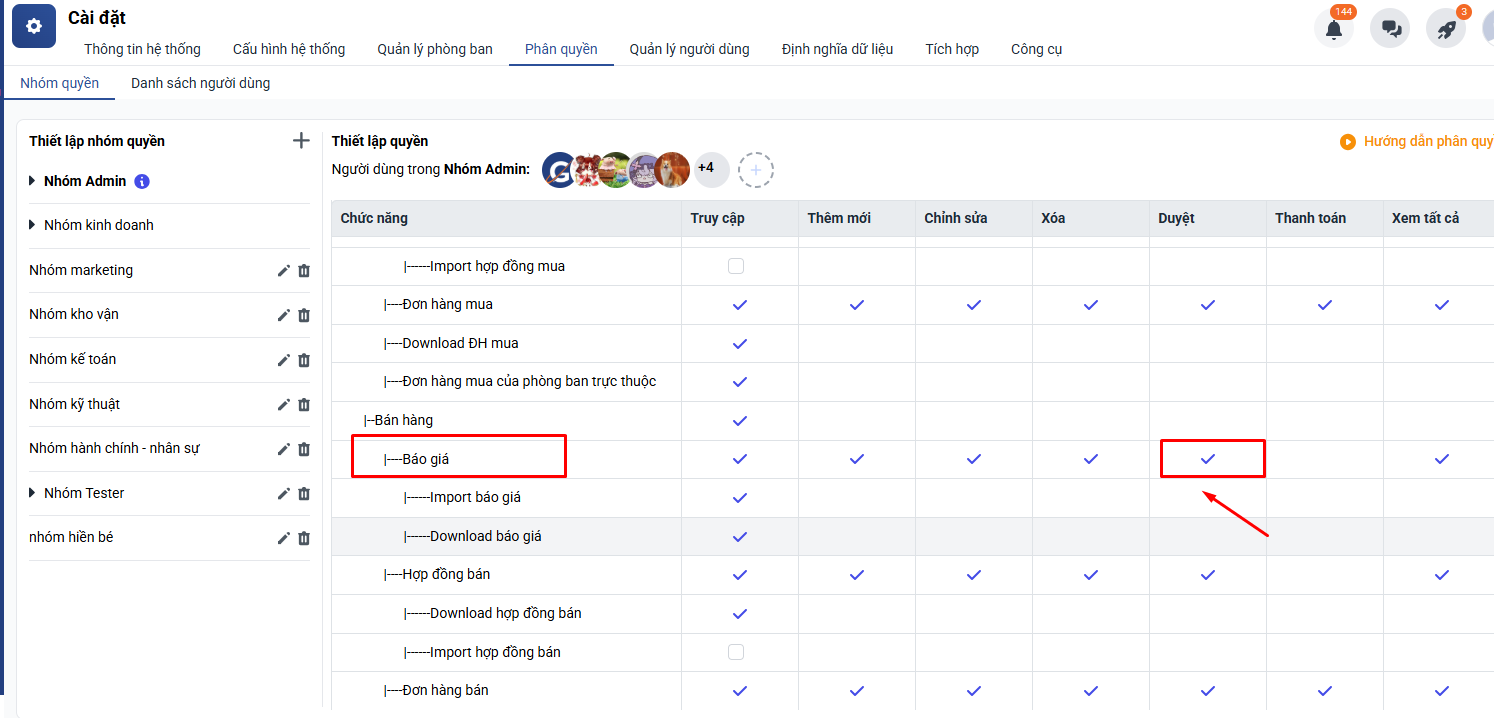
Task: Open the chat messages icon
Action: click(1390, 29)
